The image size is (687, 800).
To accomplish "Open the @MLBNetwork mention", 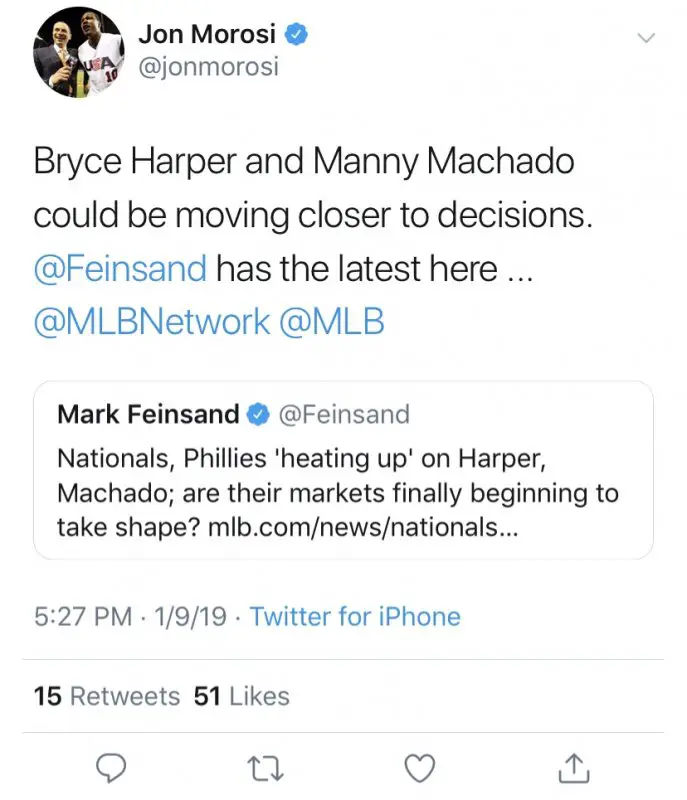I will pyautogui.click(x=152, y=321).
